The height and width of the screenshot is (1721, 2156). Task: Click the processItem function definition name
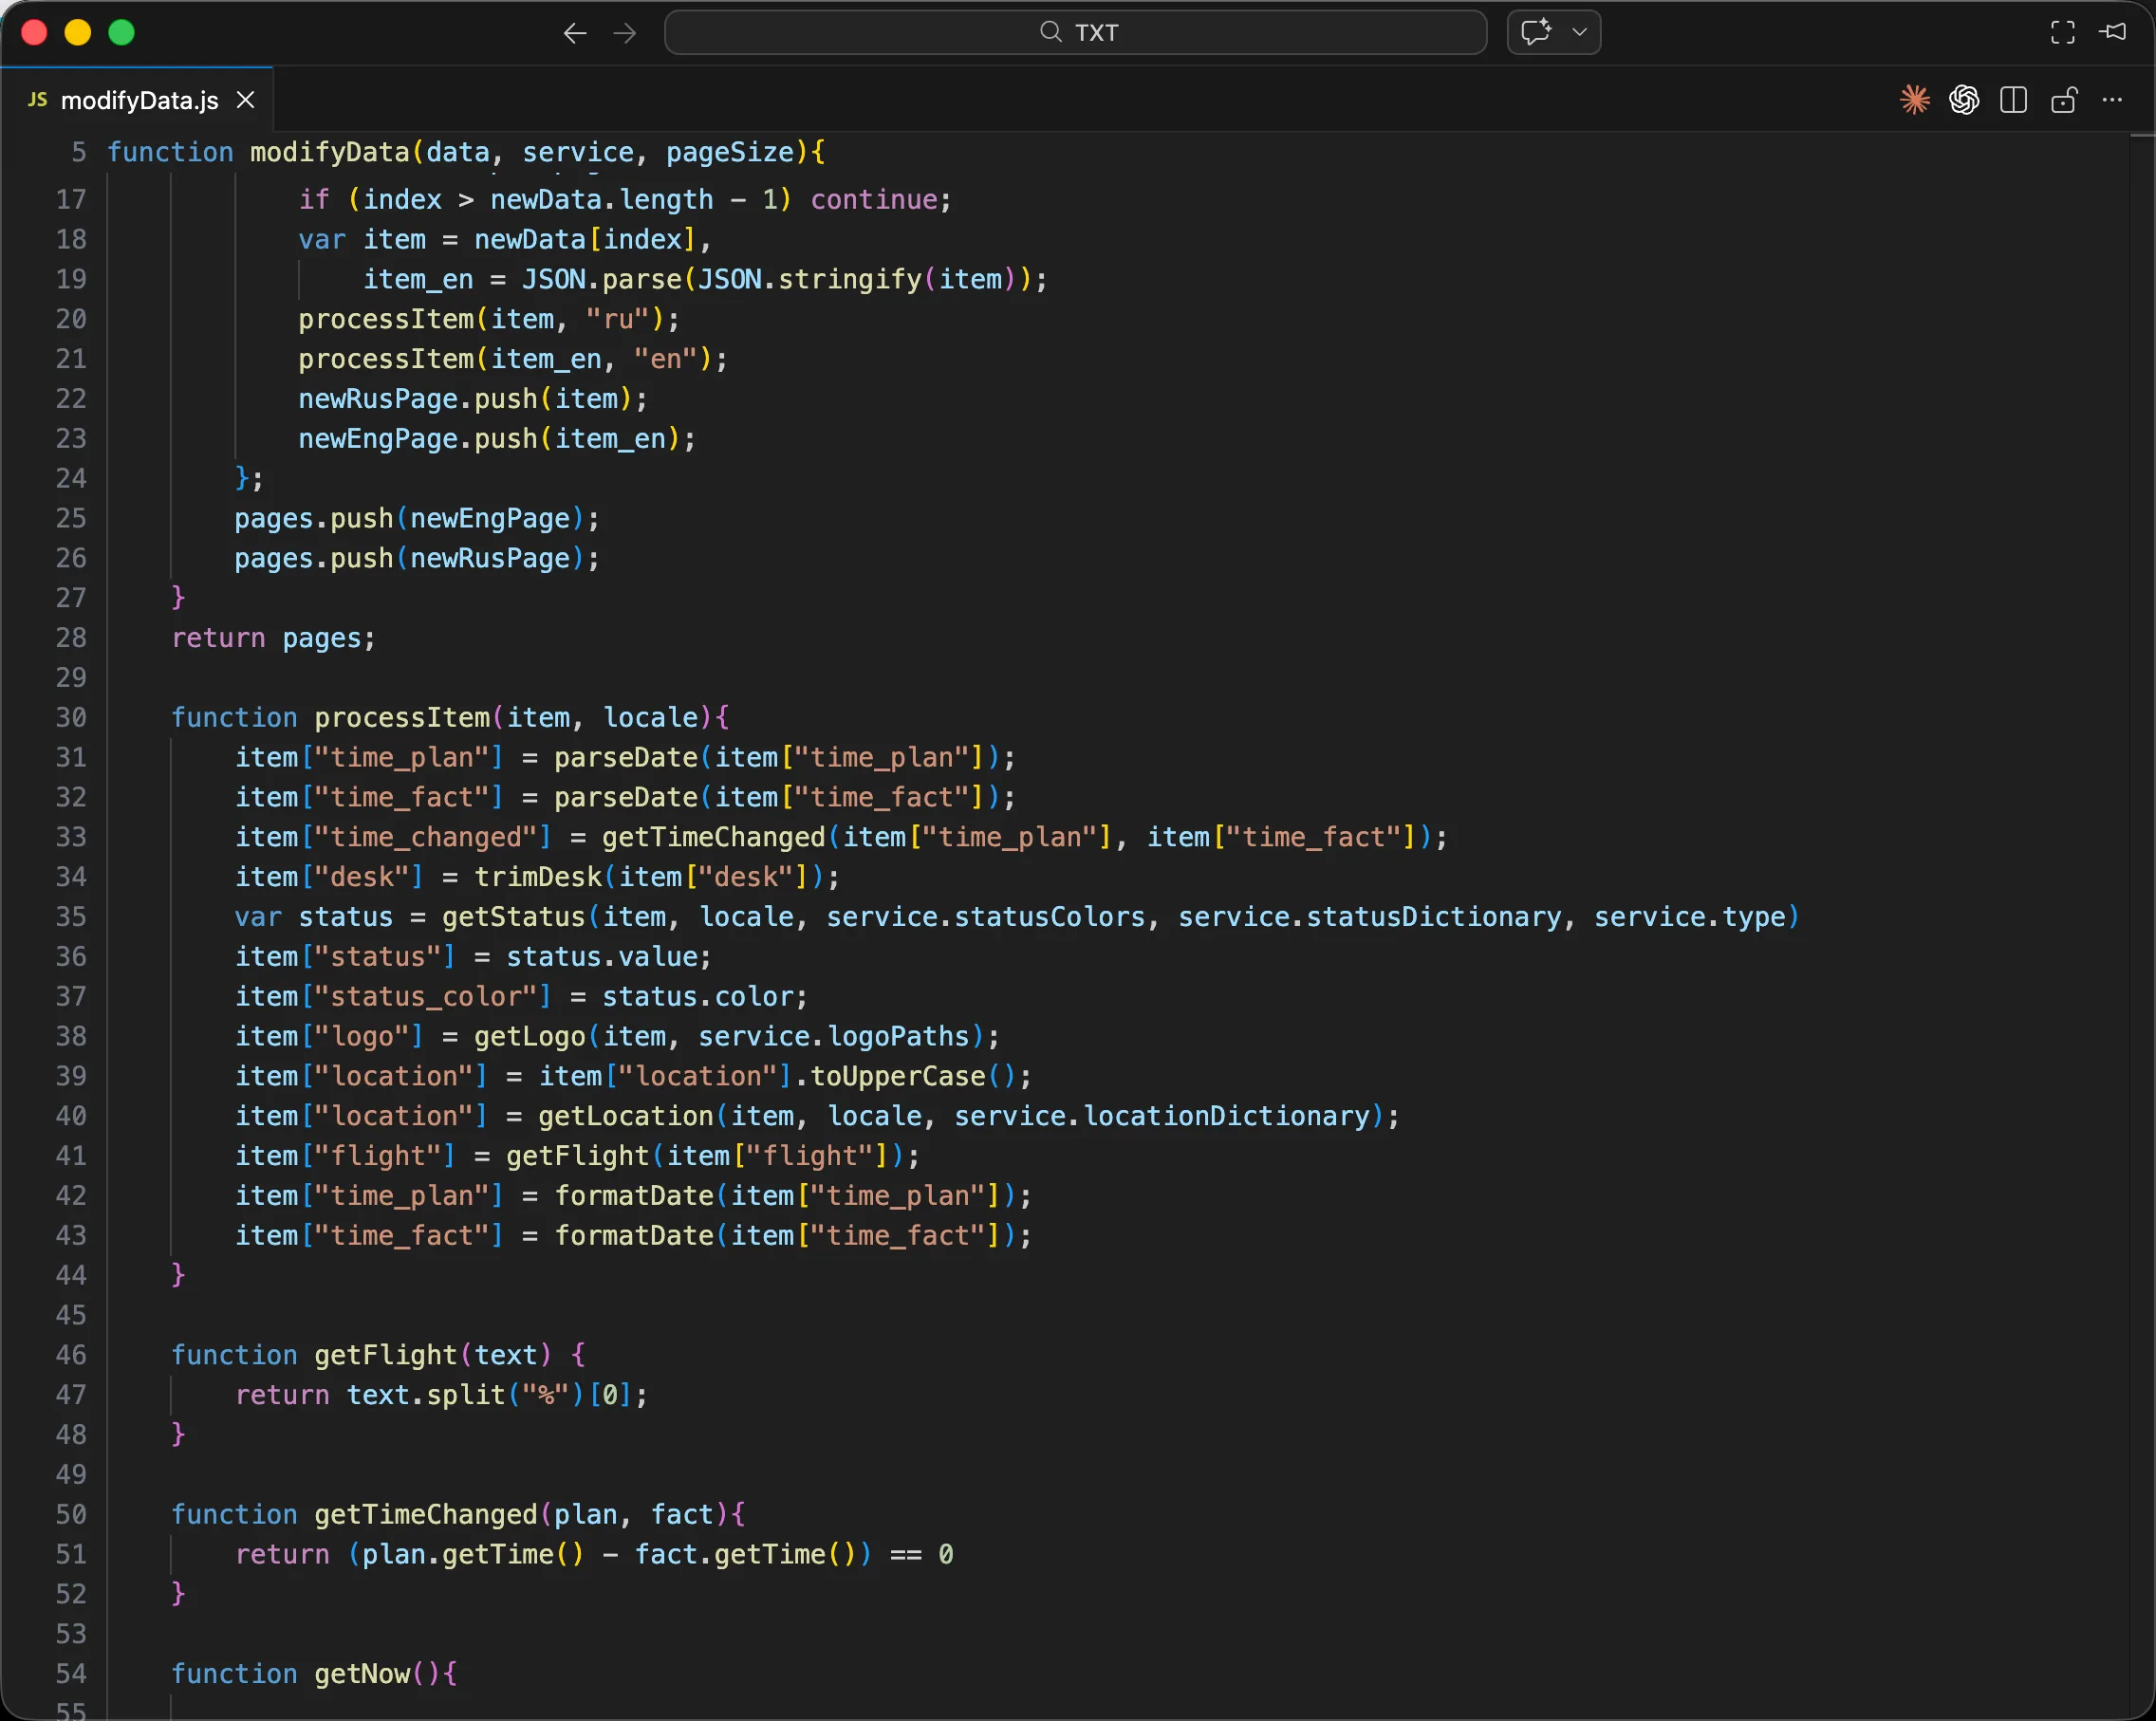click(x=402, y=717)
